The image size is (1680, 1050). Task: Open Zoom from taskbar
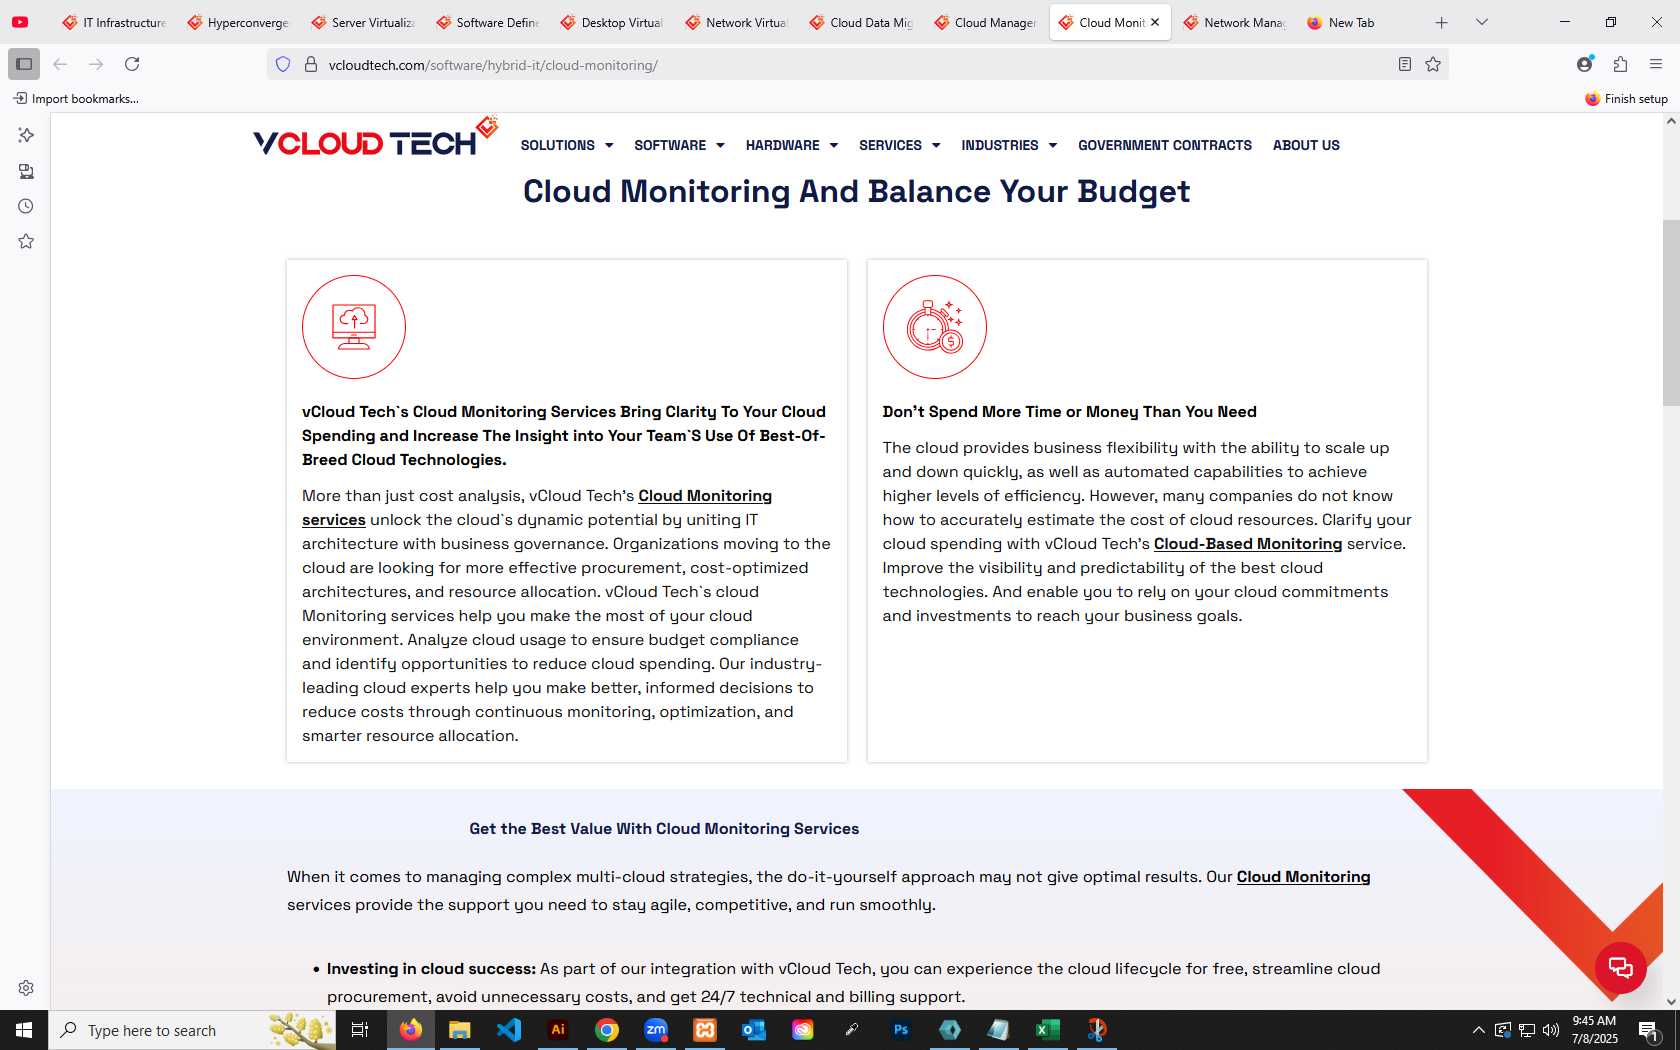click(x=656, y=1030)
